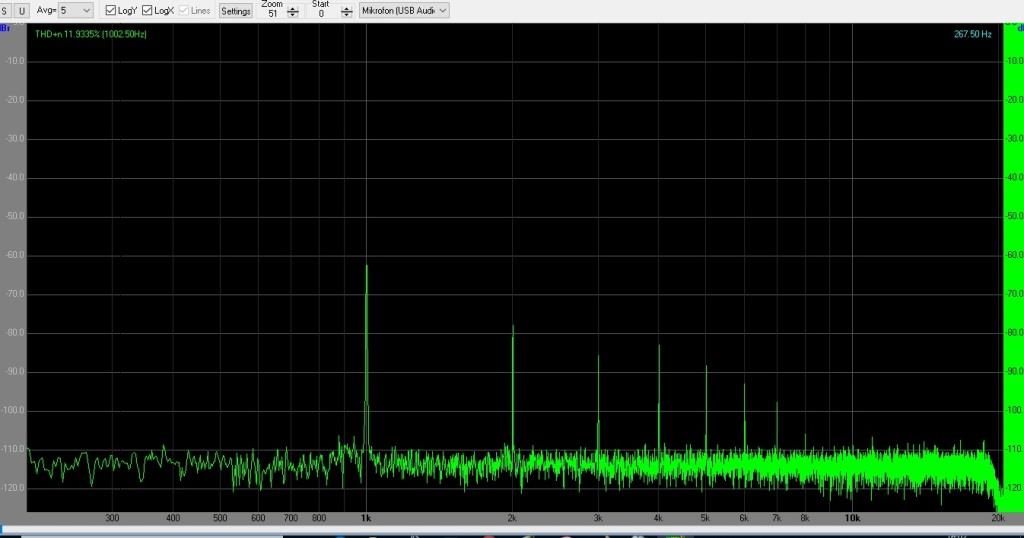Click the Zoom value 51

point(273,13)
